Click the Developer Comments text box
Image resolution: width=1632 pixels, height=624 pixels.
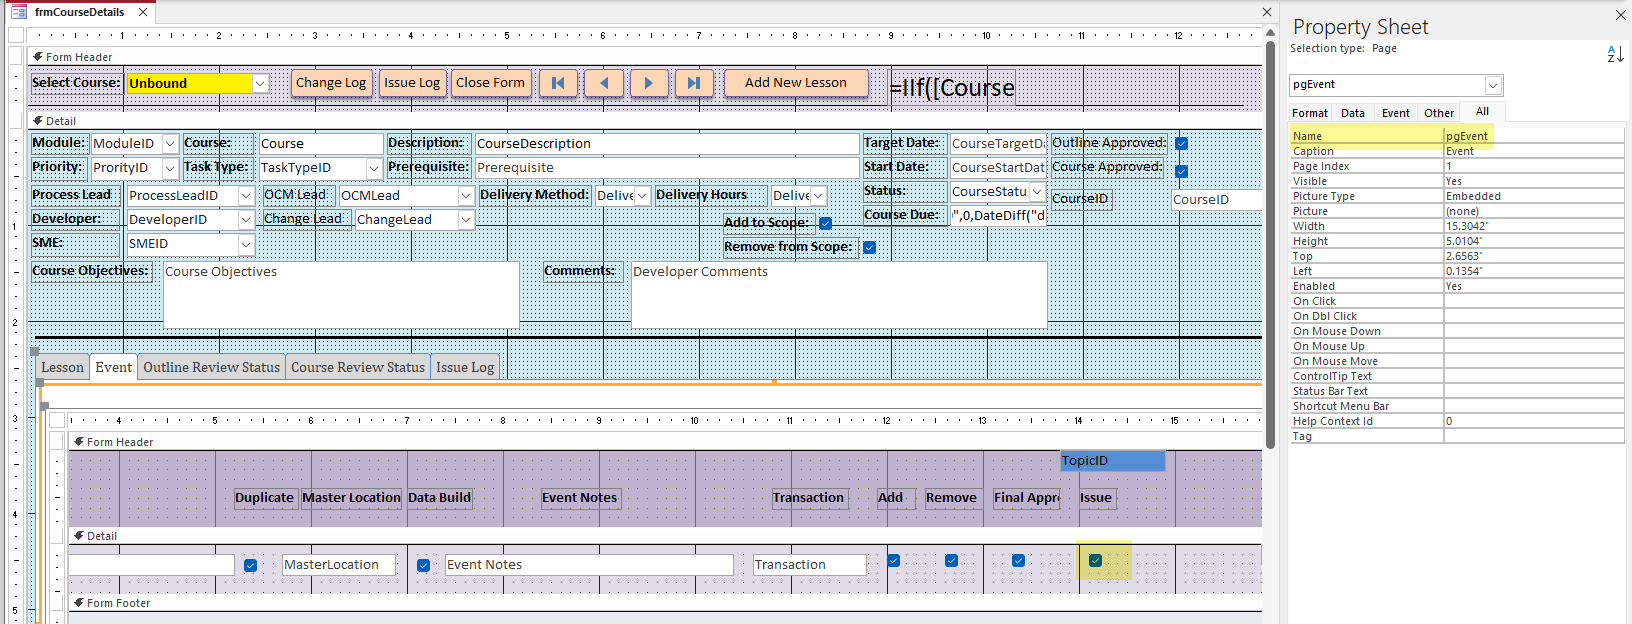click(x=839, y=294)
